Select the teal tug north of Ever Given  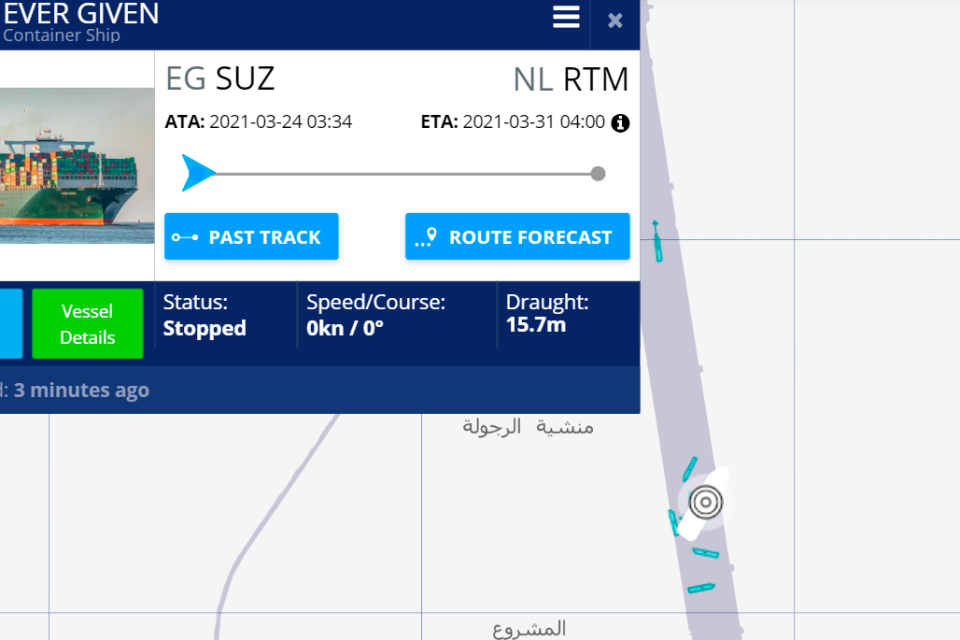[690, 469]
